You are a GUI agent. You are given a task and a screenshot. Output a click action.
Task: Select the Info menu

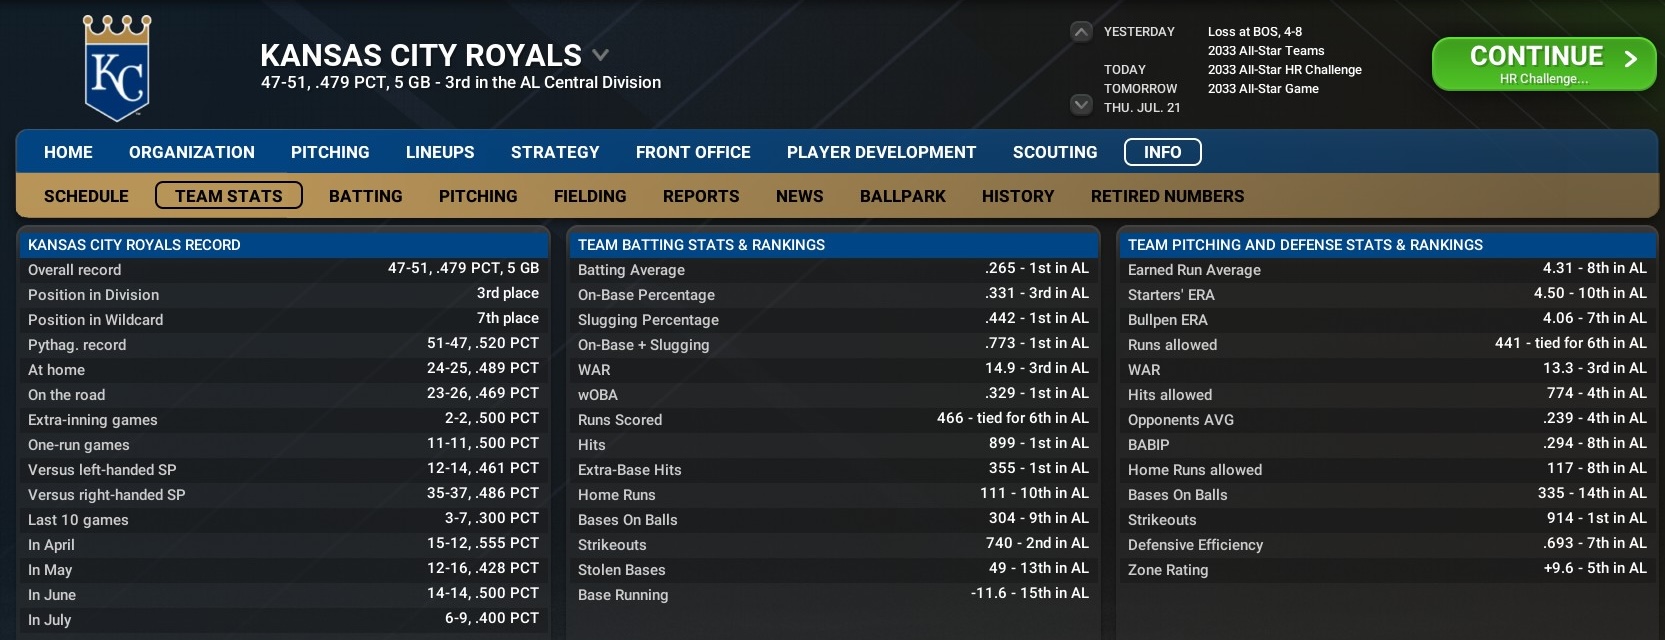pyautogui.click(x=1163, y=152)
